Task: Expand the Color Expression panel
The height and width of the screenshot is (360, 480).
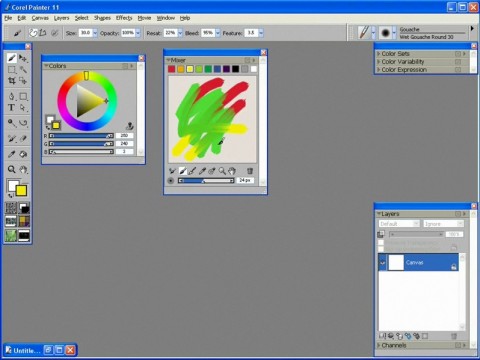Action: [379, 69]
